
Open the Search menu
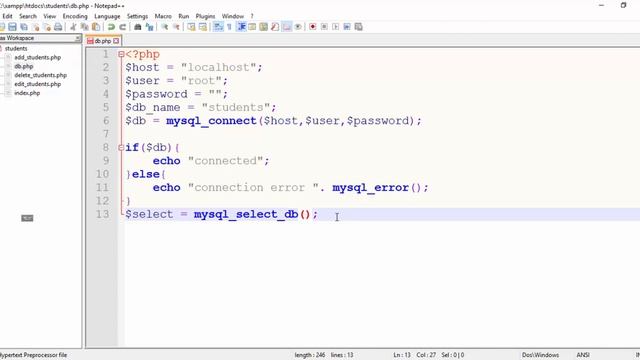28,16
